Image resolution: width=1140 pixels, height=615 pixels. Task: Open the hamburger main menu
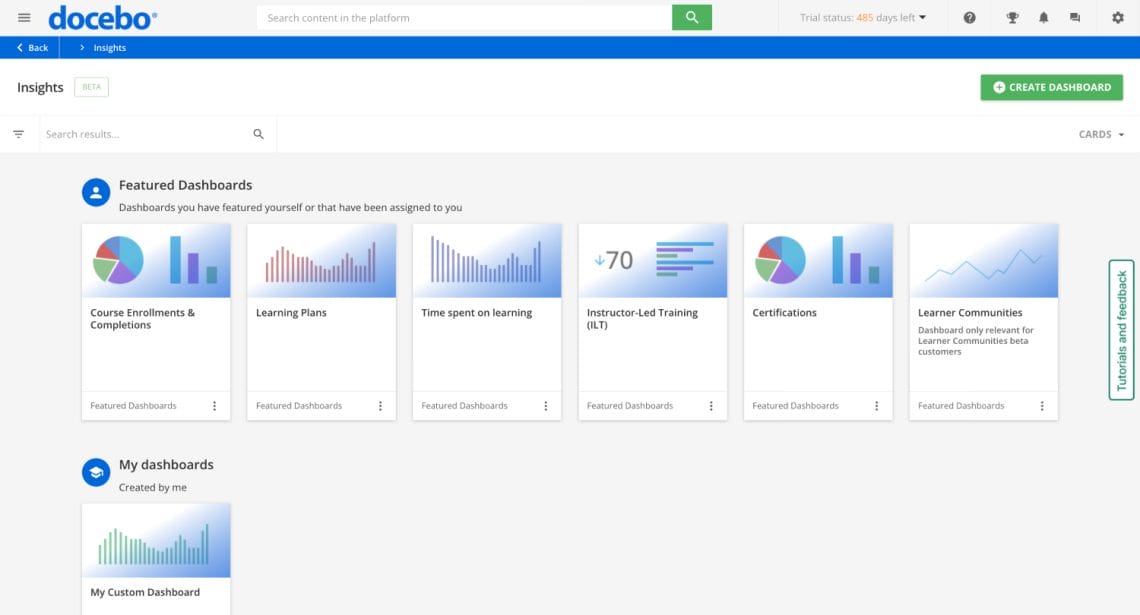click(x=24, y=18)
